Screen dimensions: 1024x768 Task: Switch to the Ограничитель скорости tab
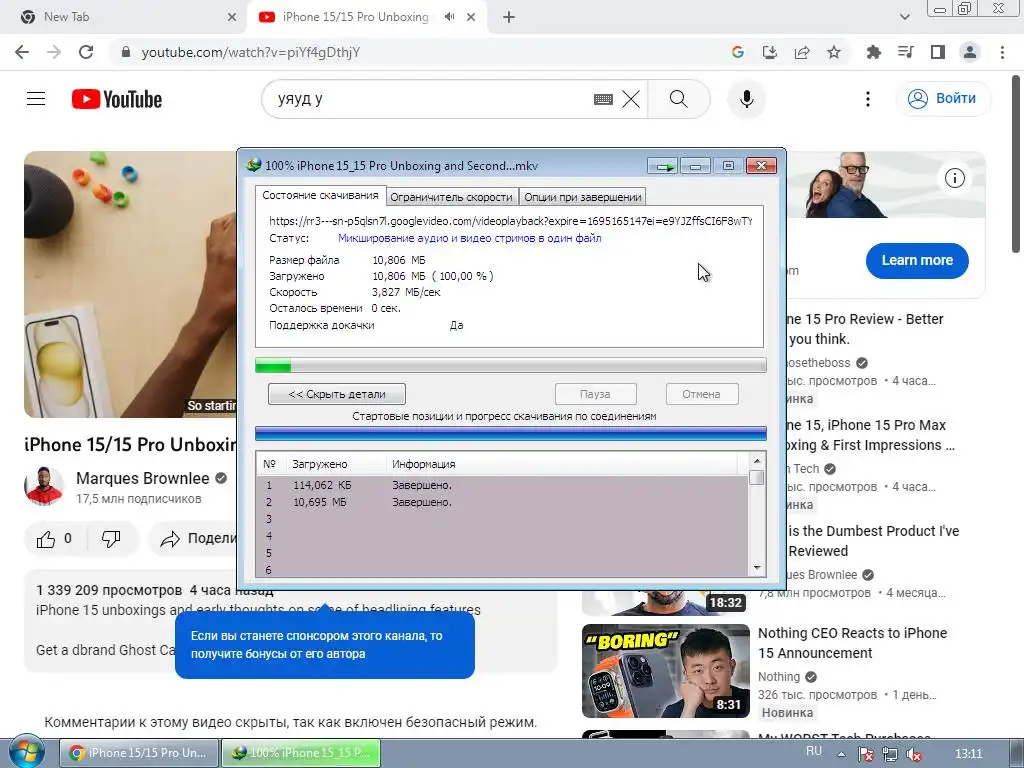(x=451, y=197)
